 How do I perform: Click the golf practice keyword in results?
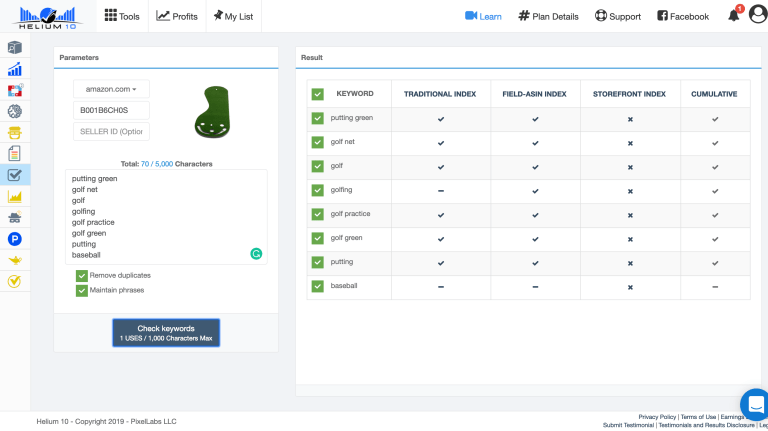pyautogui.click(x=350, y=214)
